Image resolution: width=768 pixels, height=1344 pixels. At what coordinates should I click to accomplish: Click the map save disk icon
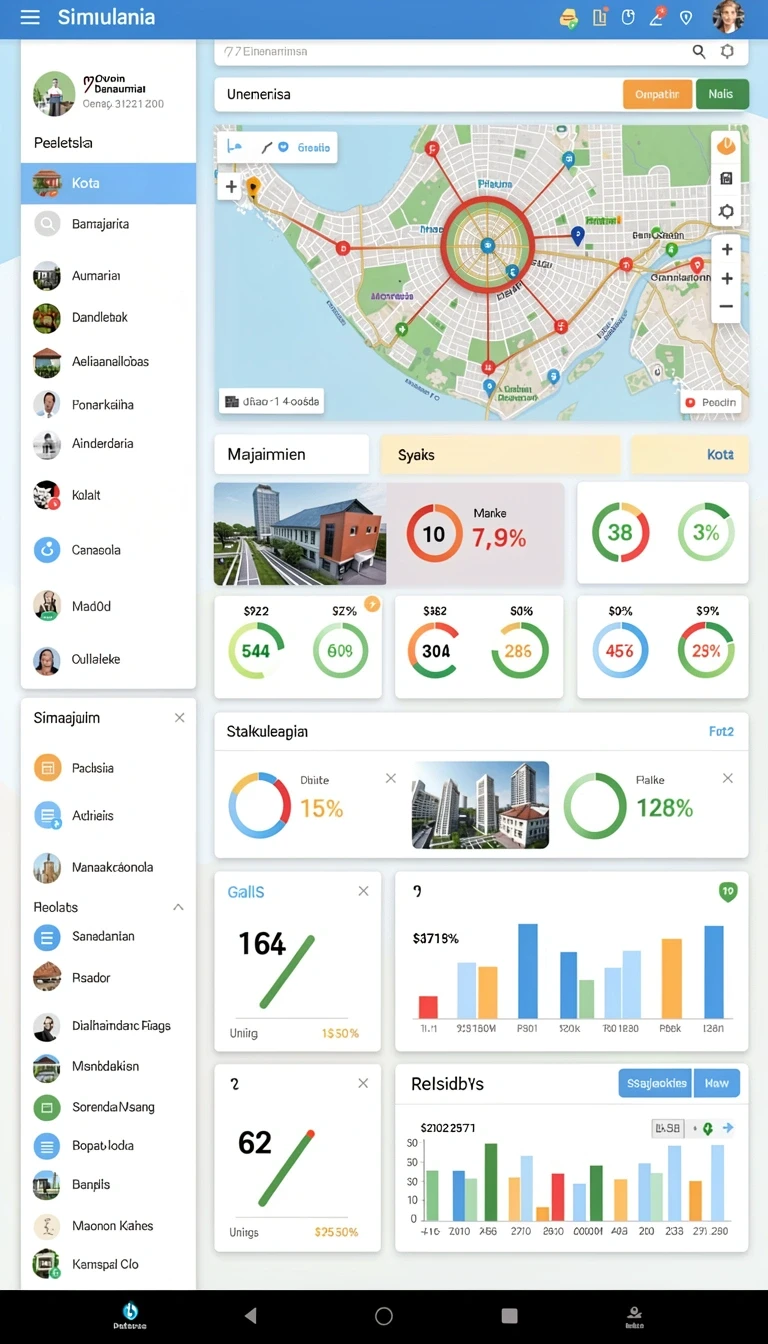726,179
